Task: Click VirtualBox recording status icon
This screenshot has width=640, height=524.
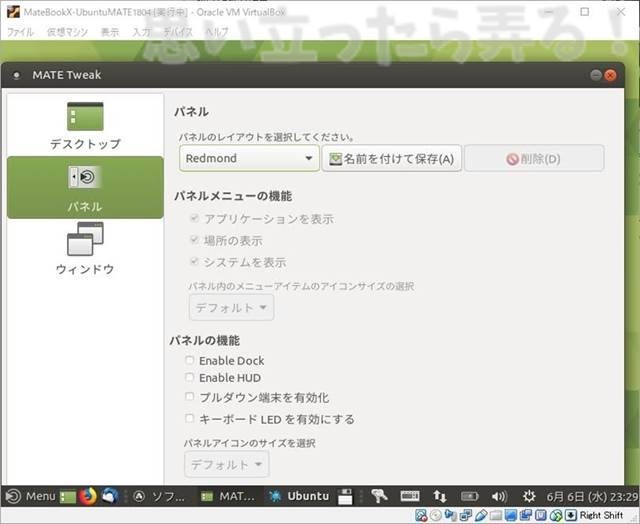Action: tap(526, 515)
